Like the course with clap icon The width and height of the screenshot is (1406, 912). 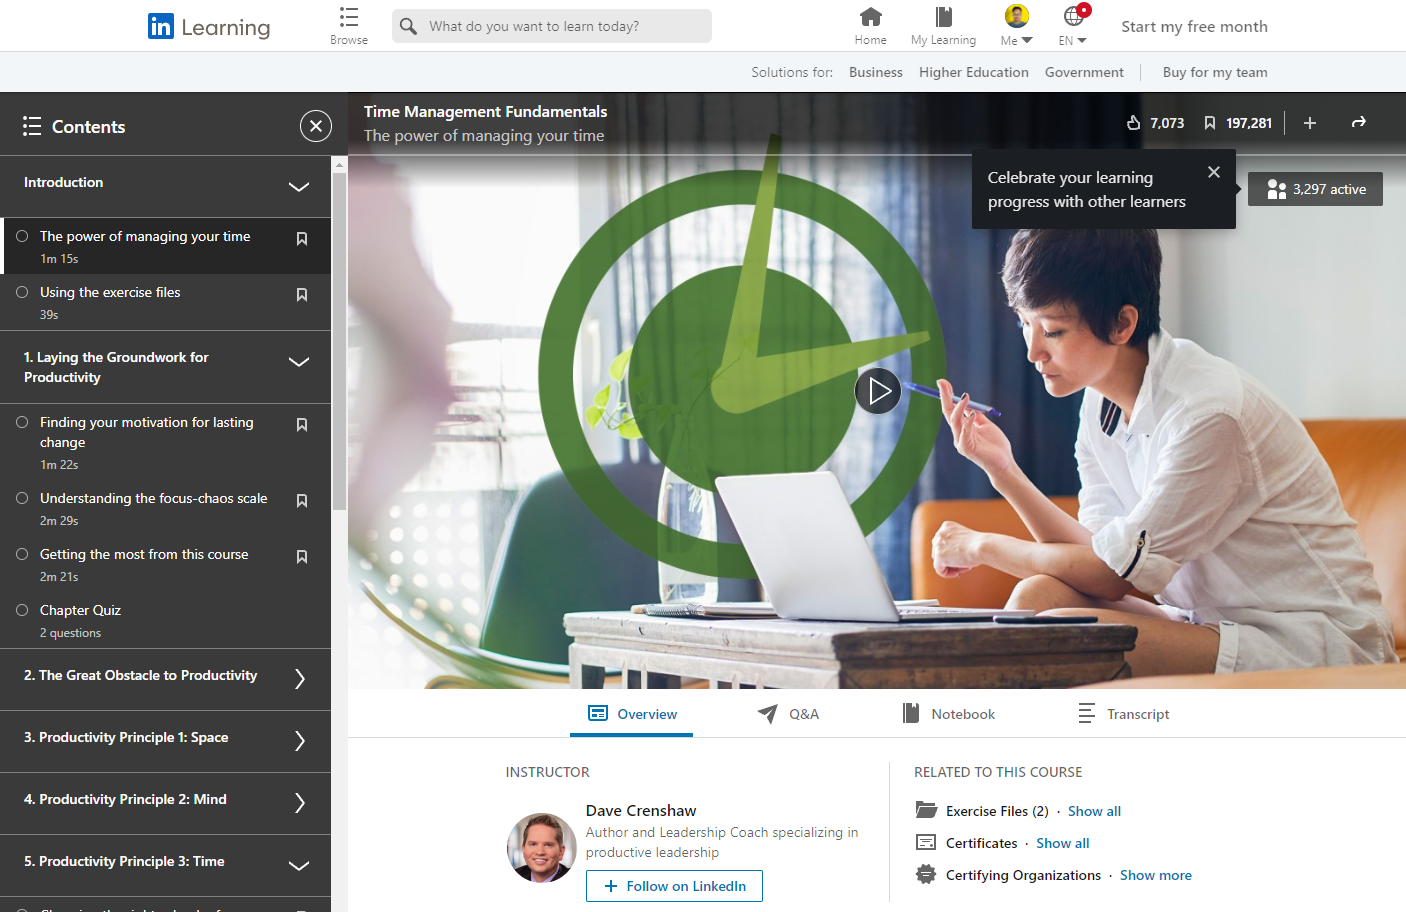1134,123
